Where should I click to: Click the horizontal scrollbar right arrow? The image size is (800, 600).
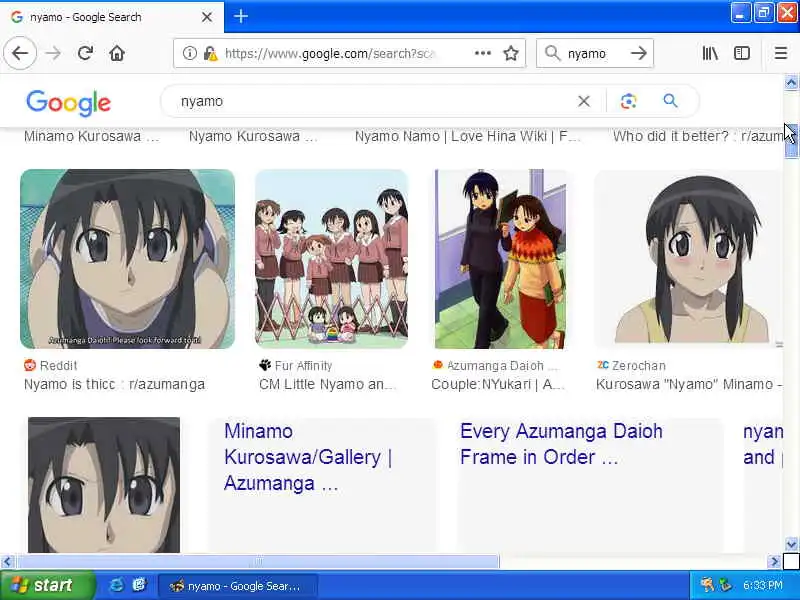click(x=774, y=562)
